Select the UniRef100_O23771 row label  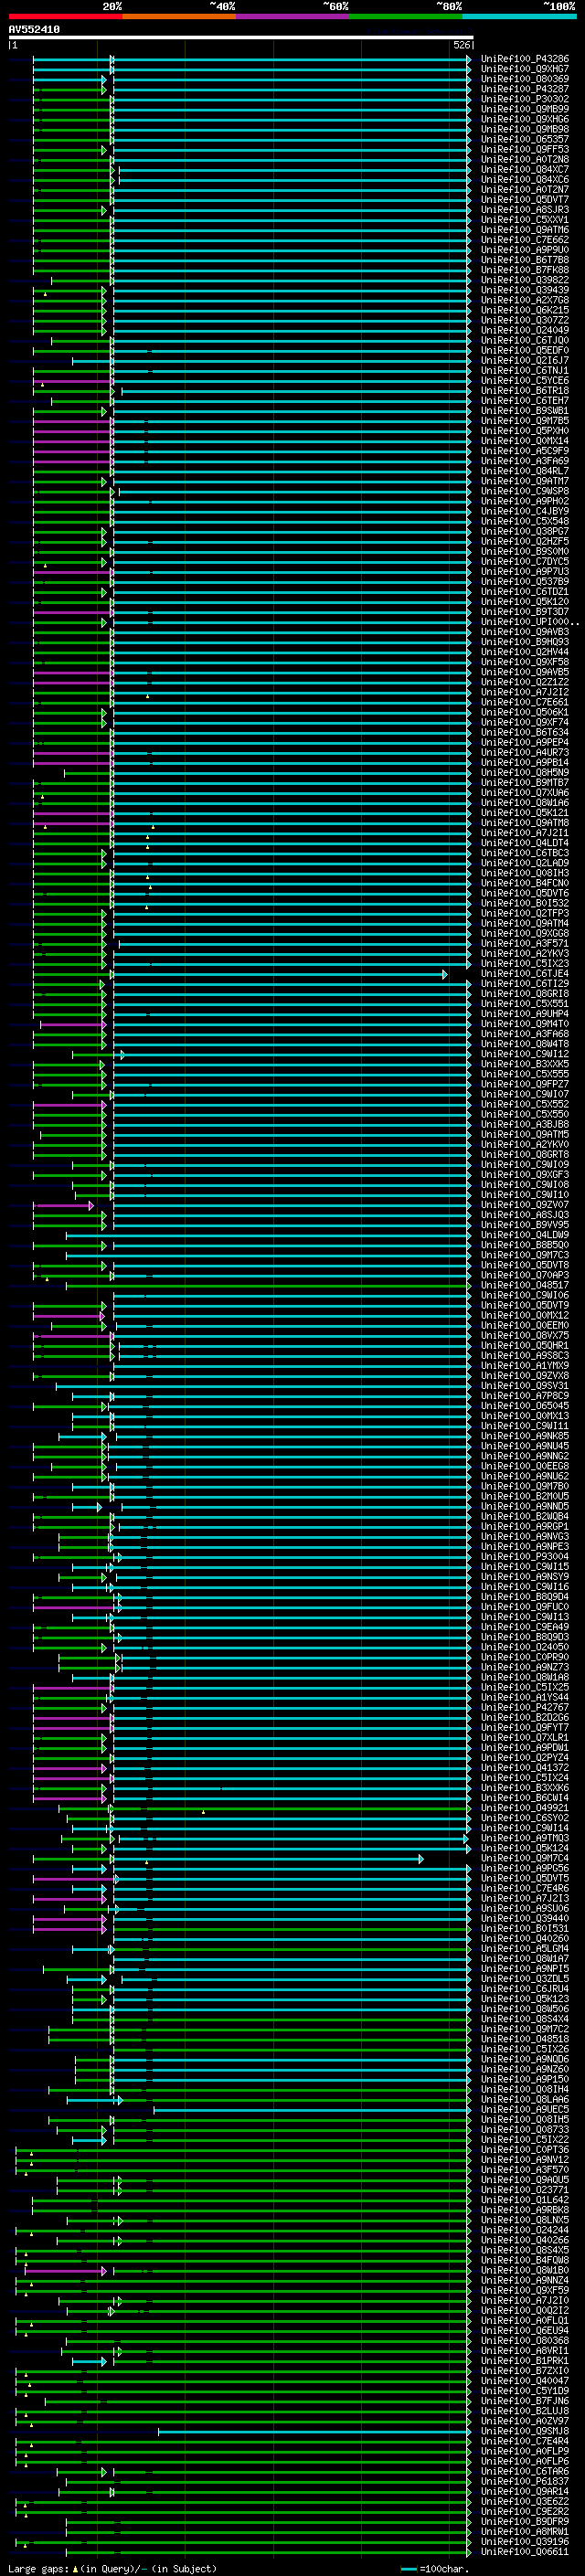[x=525, y=2192]
